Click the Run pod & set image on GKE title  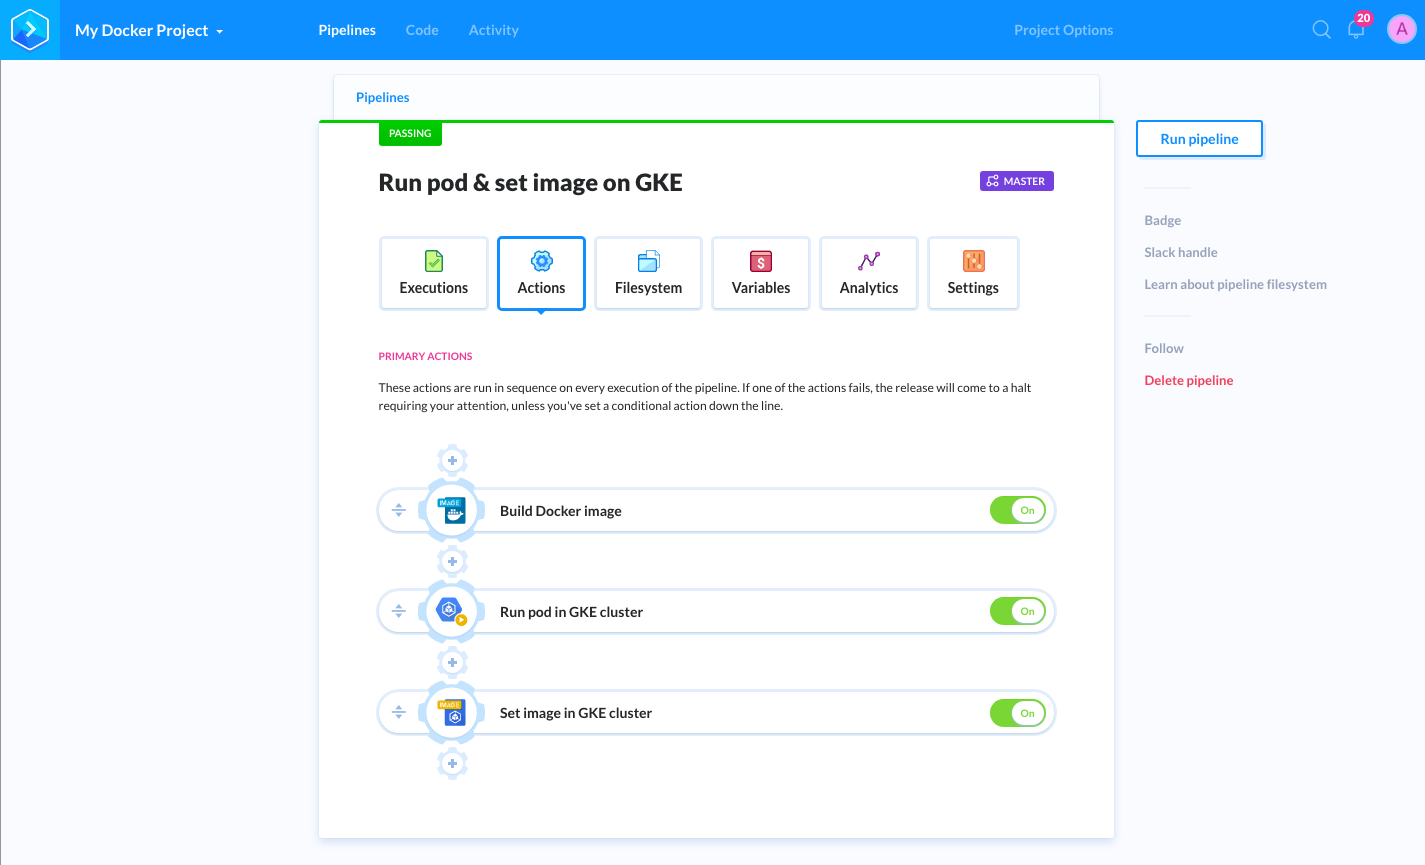[531, 183]
